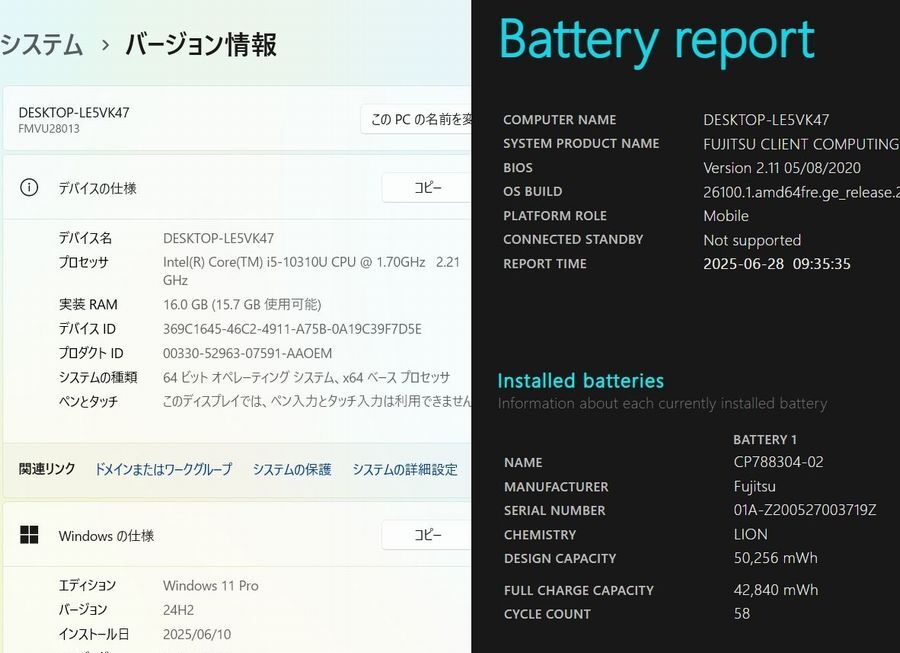Select the FMVU28013 model text

[x=49, y=129]
